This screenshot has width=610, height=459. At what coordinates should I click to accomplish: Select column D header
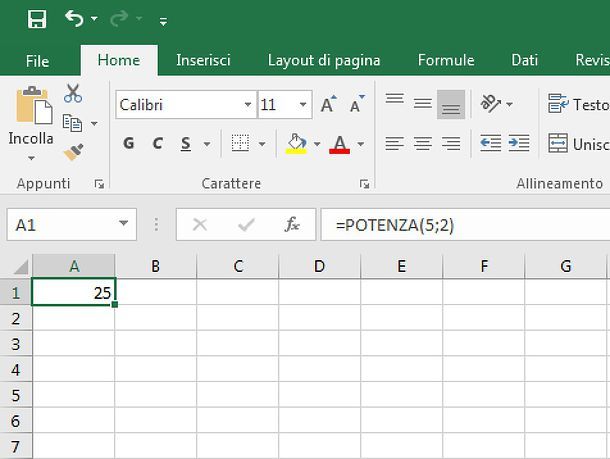click(x=319, y=266)
